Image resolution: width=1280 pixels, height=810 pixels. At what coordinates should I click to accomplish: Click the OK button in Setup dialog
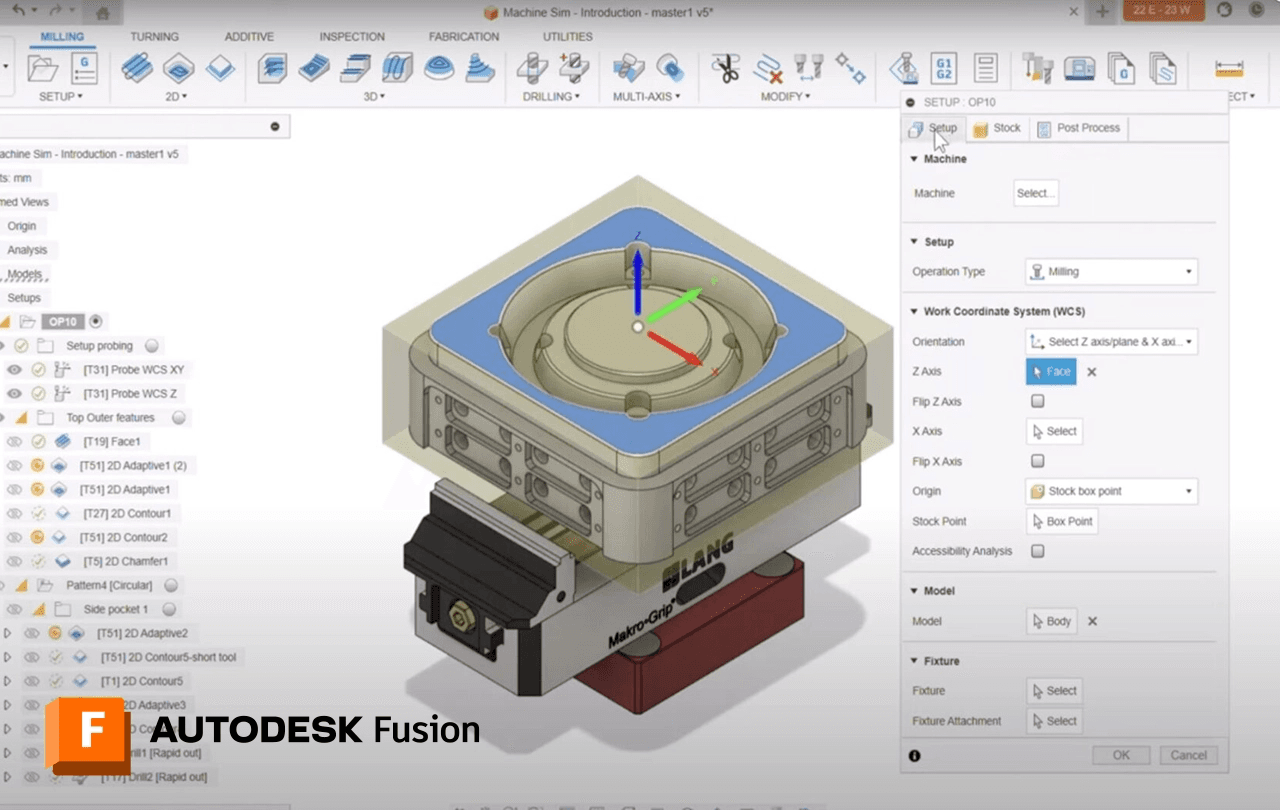[1120, 755]
